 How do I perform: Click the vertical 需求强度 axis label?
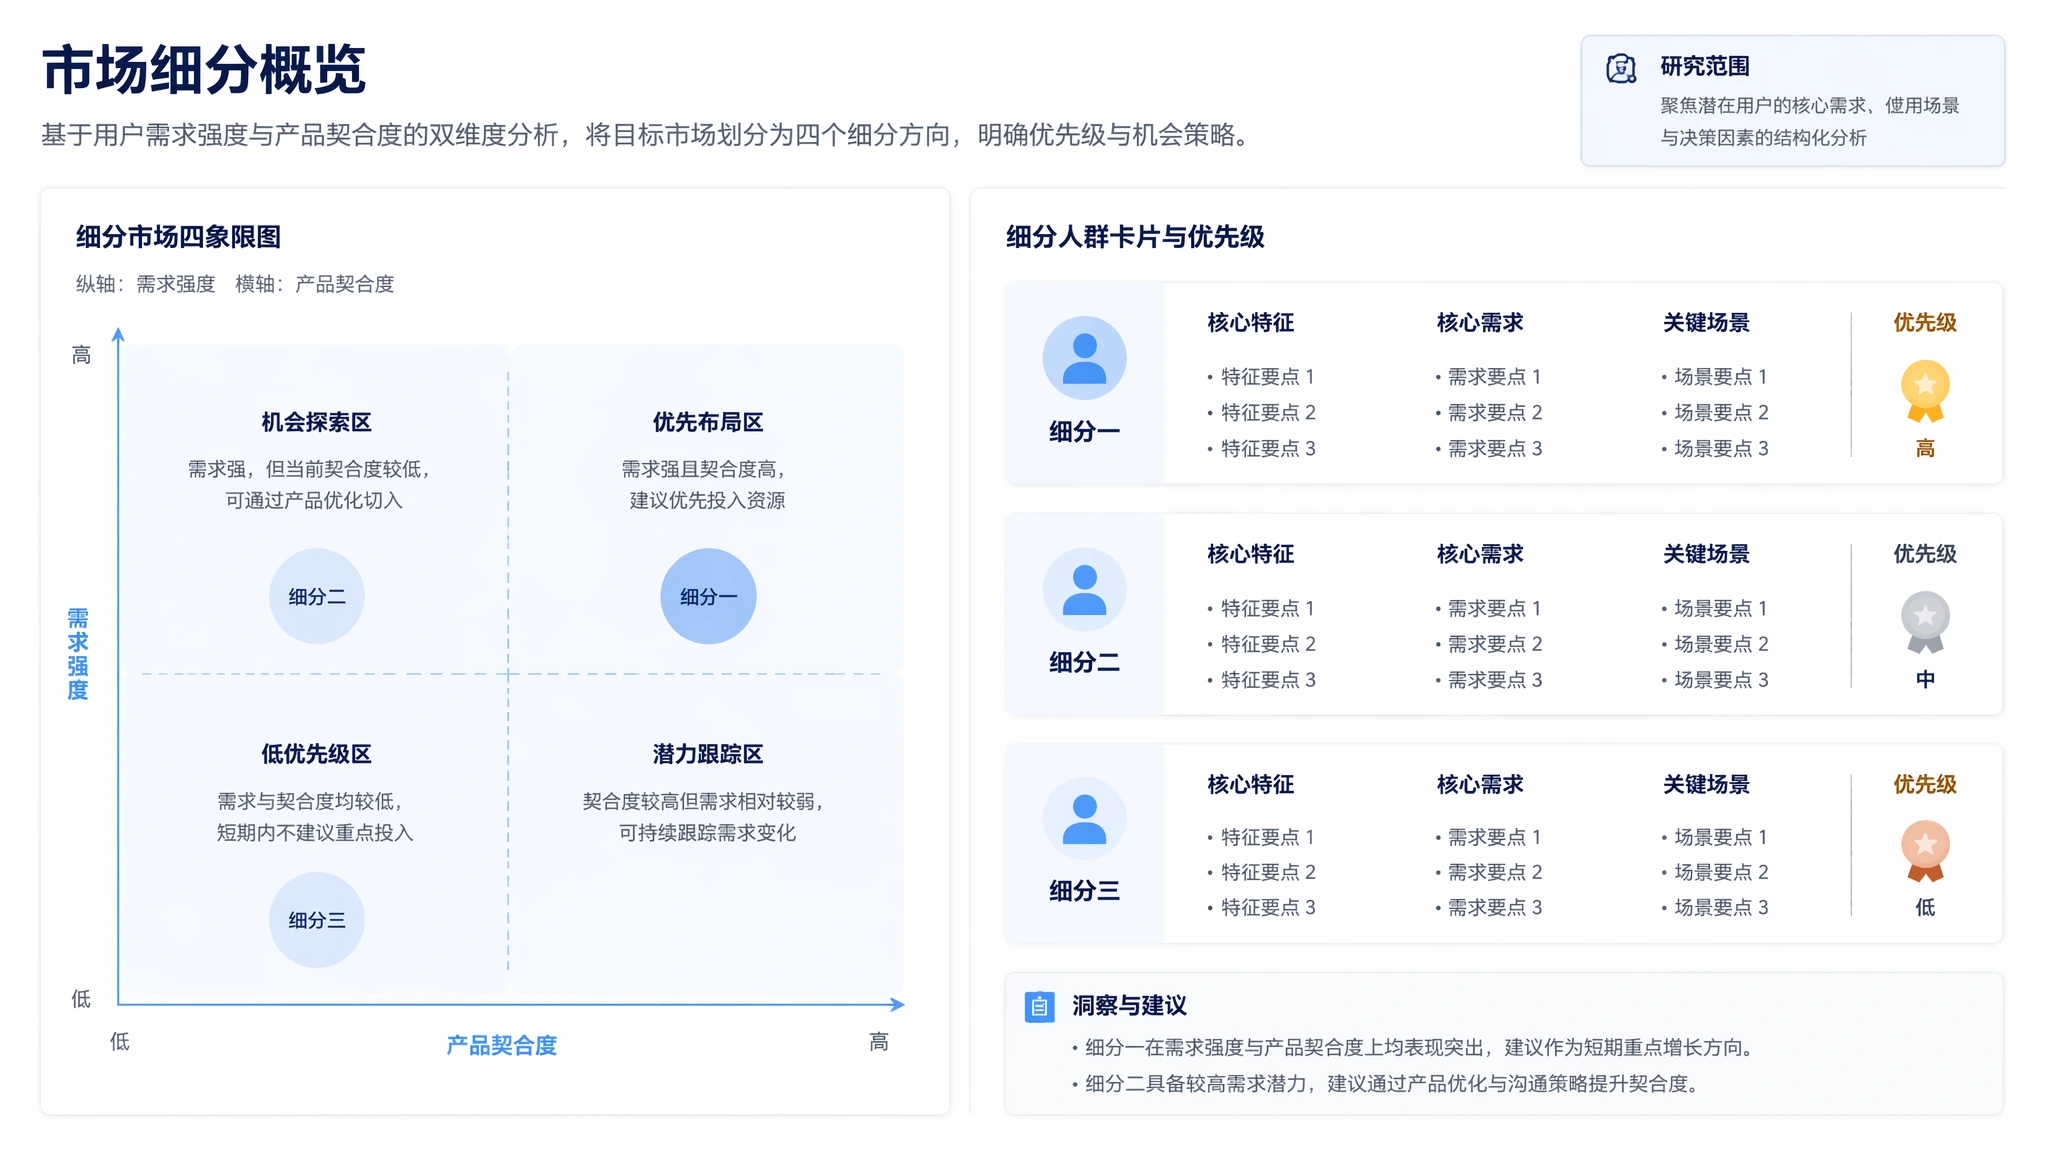click(78, 654)
